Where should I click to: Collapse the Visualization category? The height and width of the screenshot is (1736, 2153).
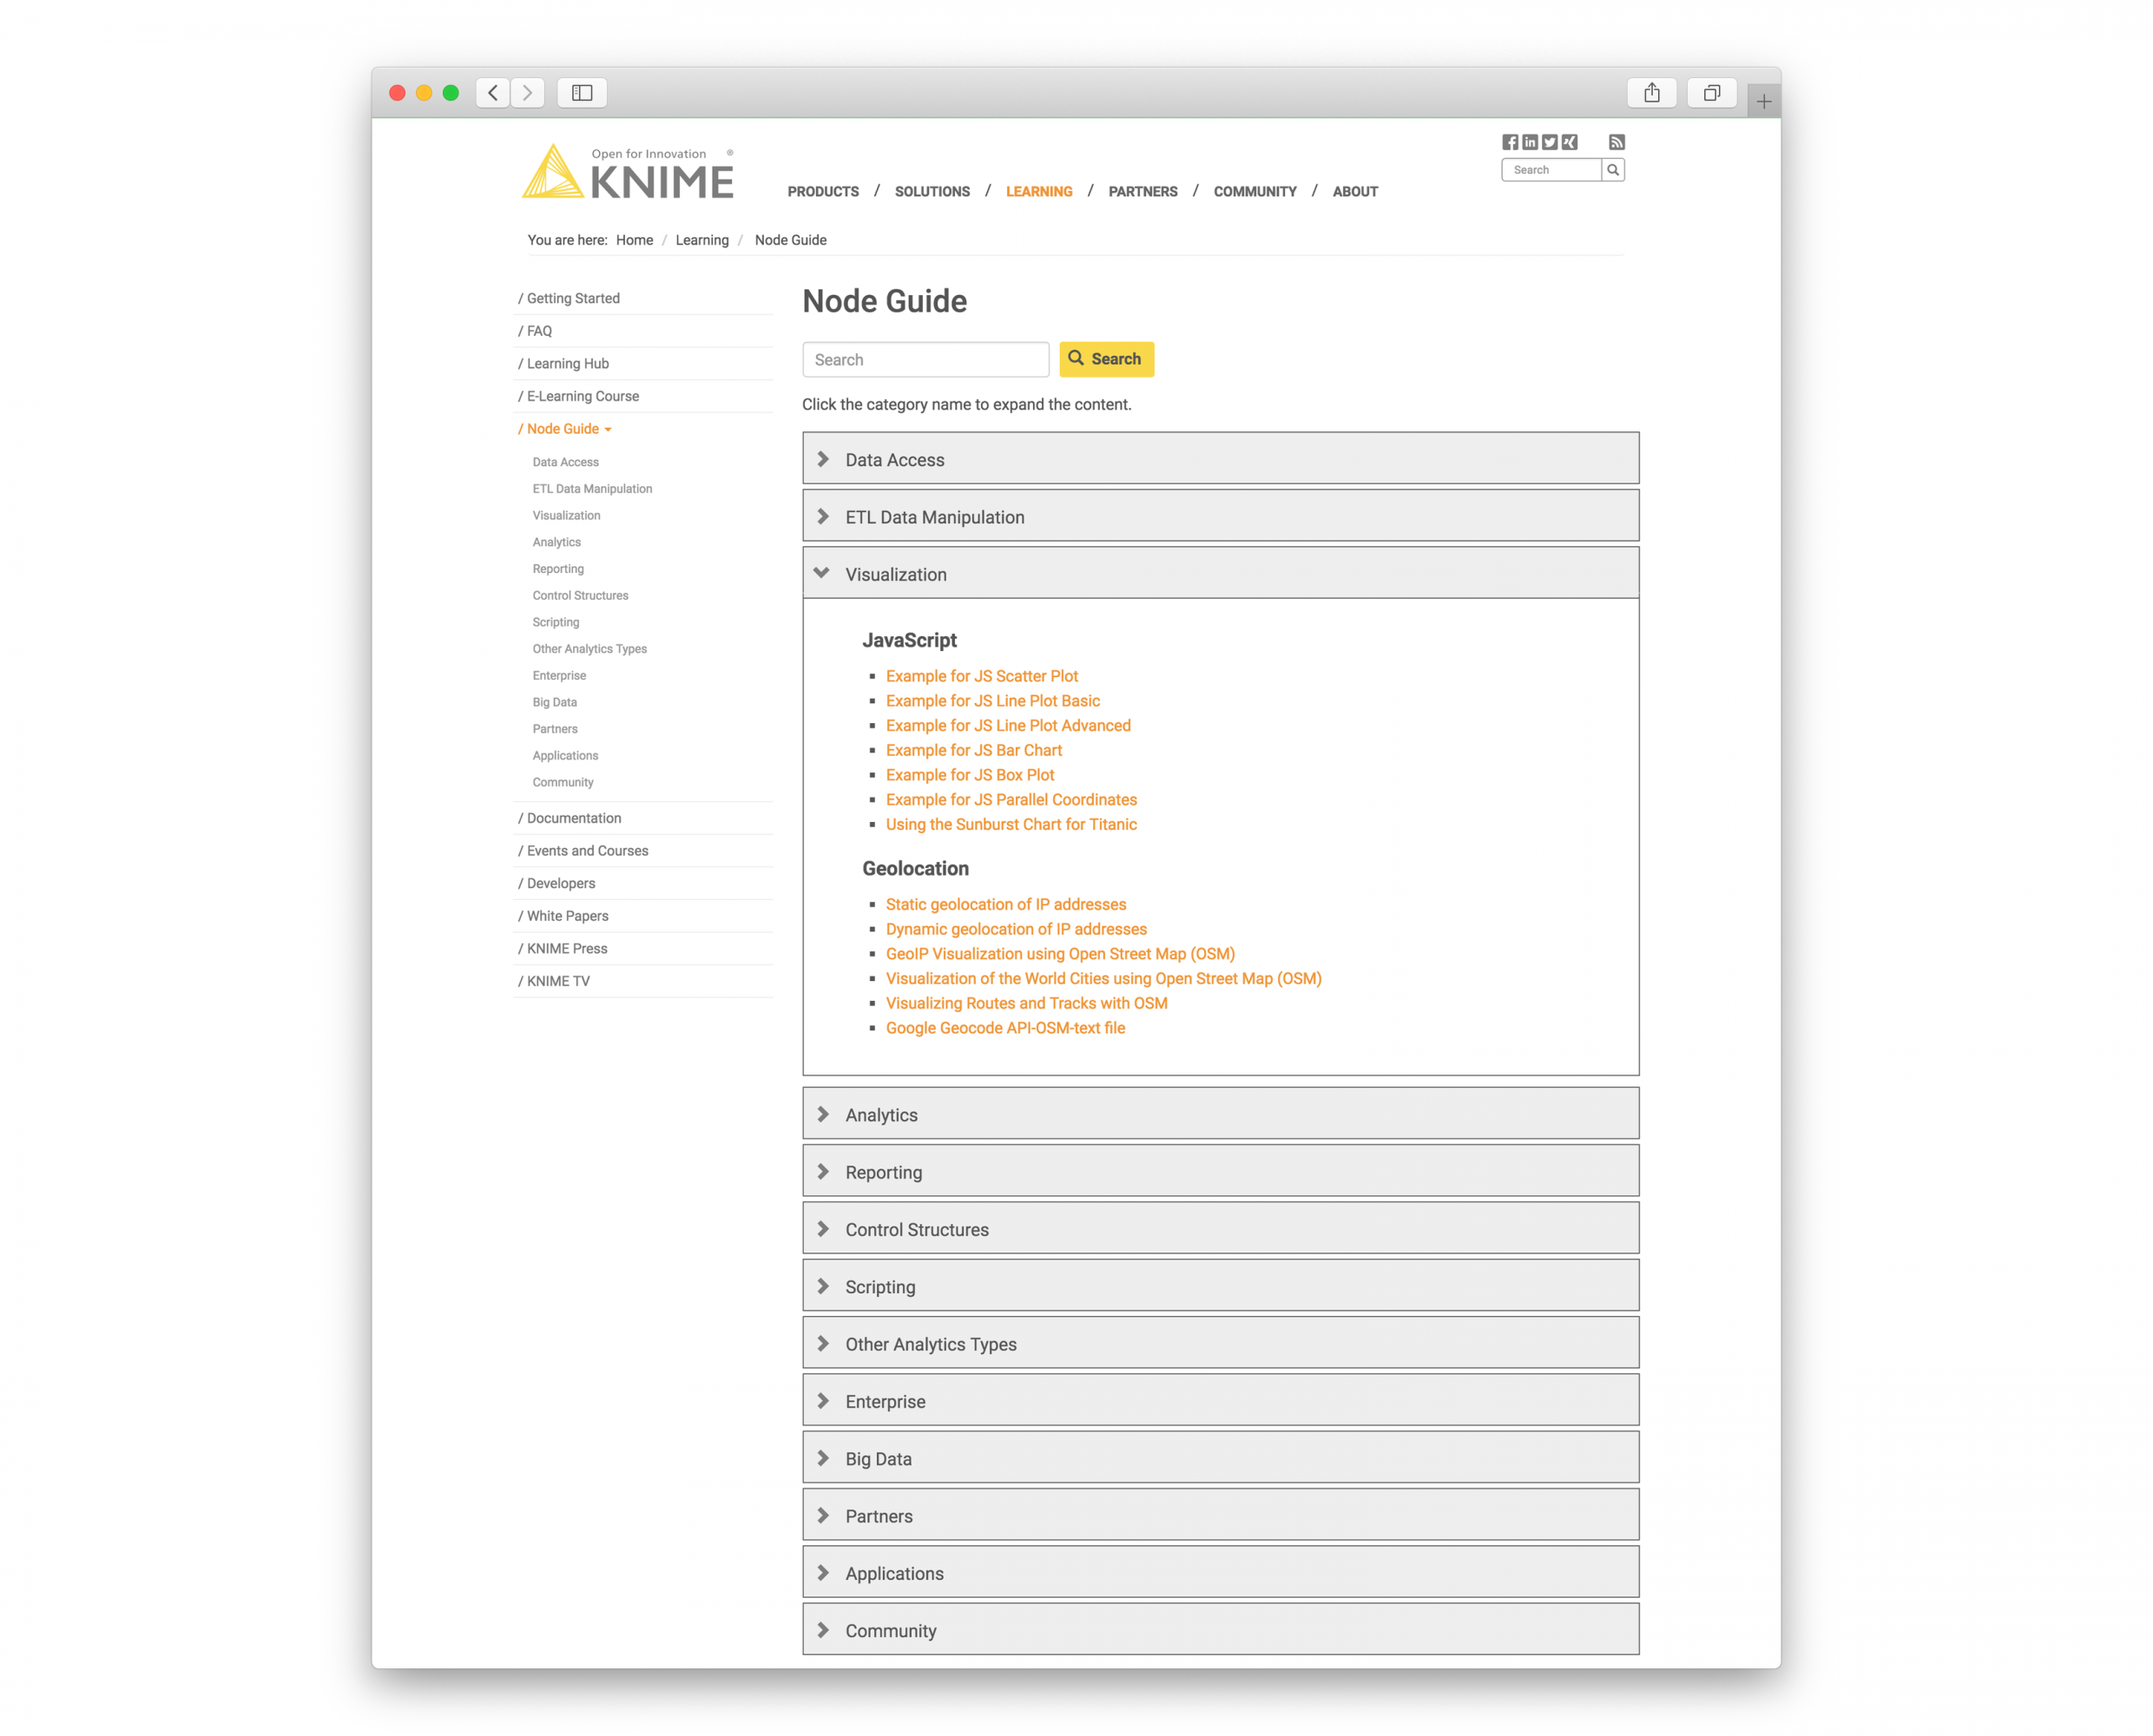click(1220, 573)
